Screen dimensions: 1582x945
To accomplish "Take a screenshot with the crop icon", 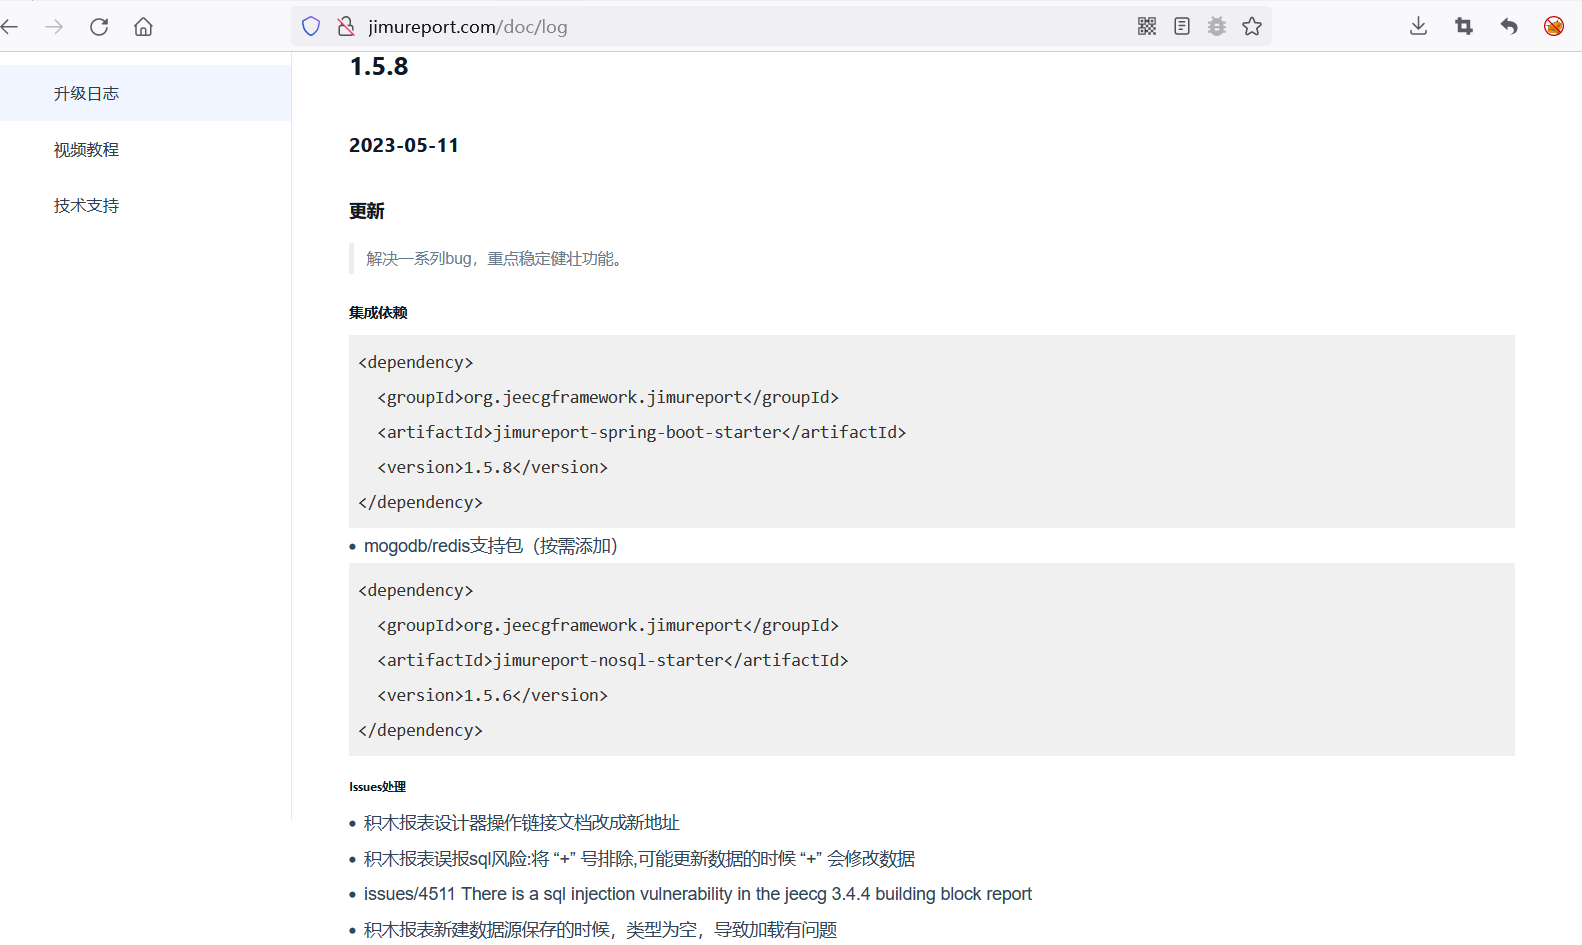I will point(1464,27).
